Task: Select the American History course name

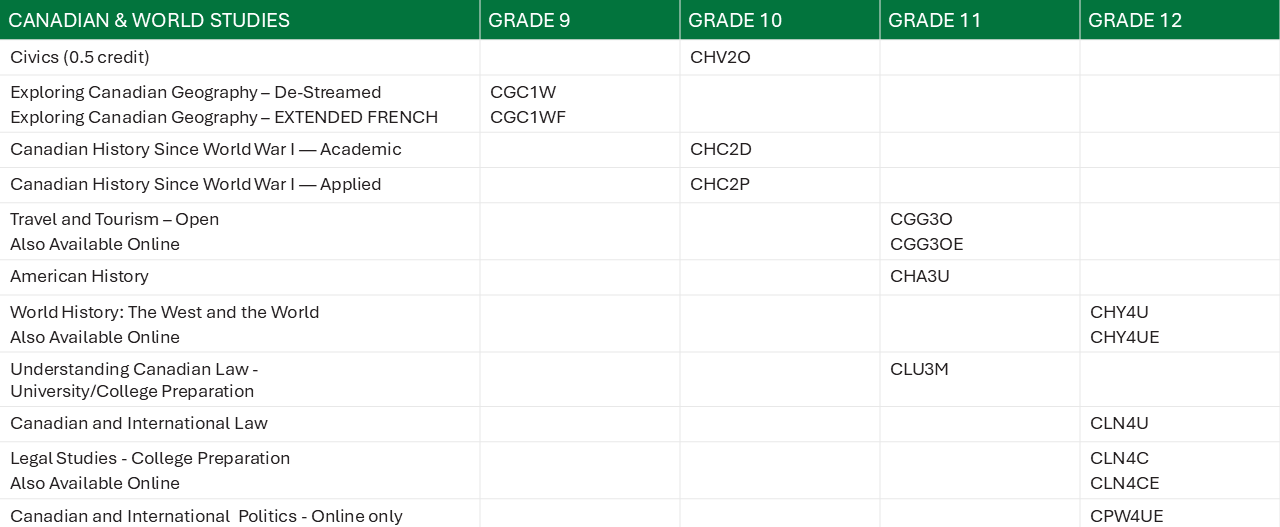Action: (79, 276)
